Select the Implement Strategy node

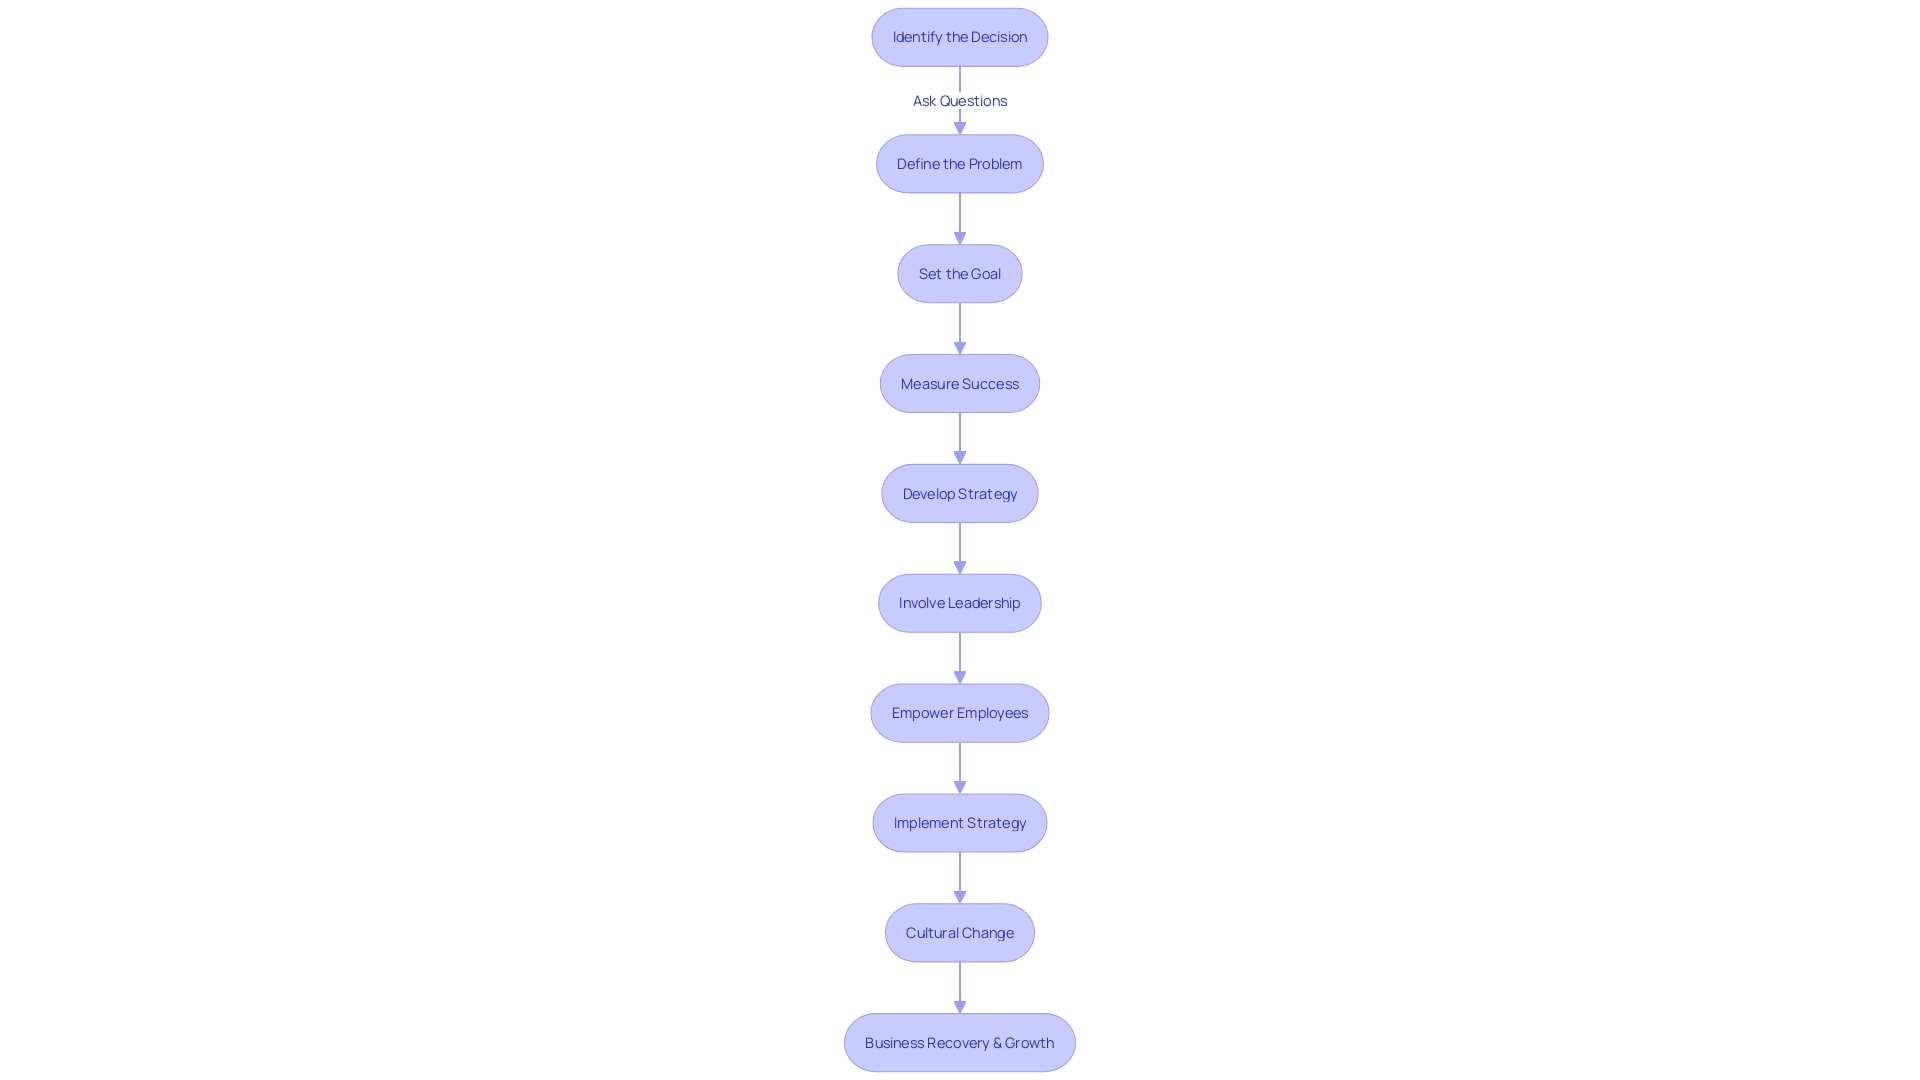tap(959, 822)
